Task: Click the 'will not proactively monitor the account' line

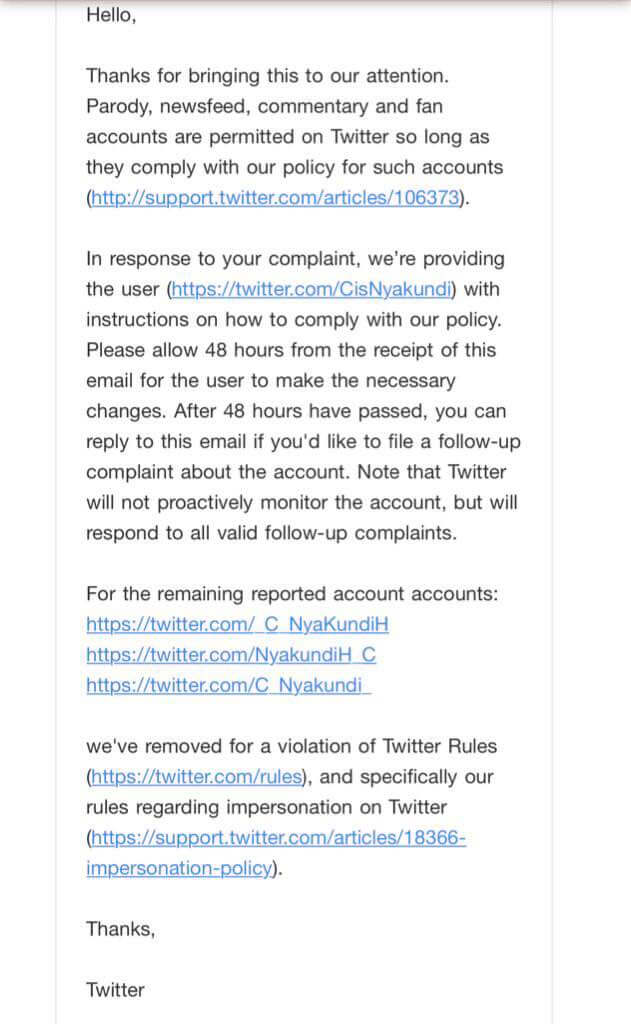Action: click(302, 502)
